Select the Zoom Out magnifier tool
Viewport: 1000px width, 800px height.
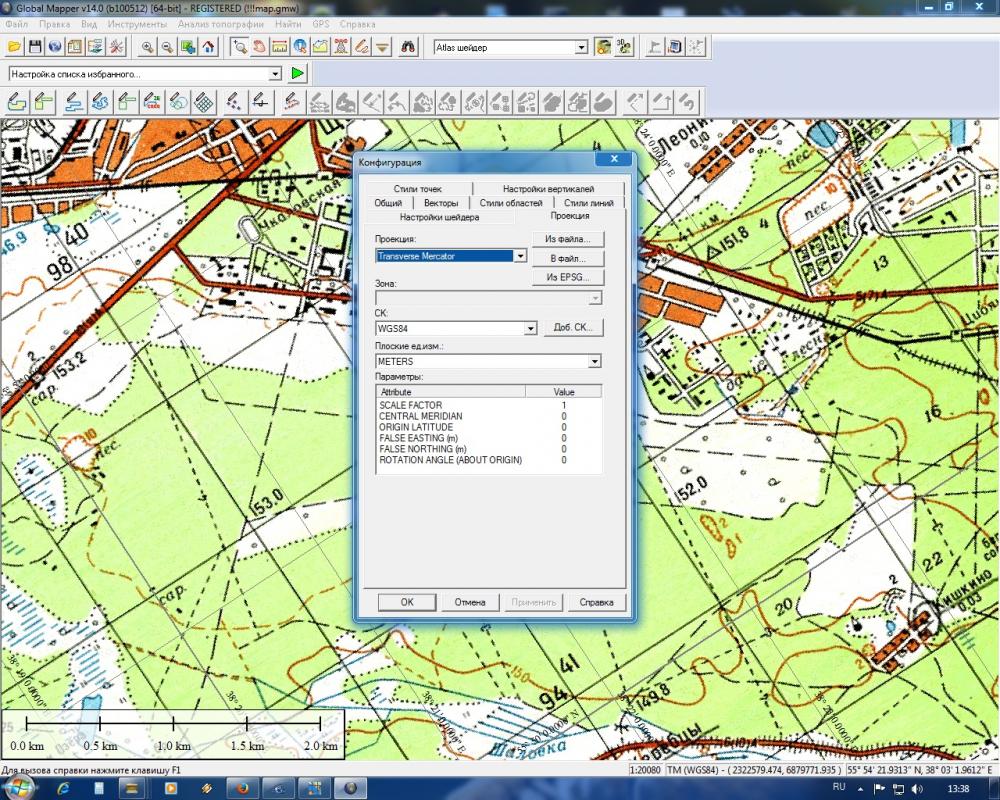click(167, 47)
